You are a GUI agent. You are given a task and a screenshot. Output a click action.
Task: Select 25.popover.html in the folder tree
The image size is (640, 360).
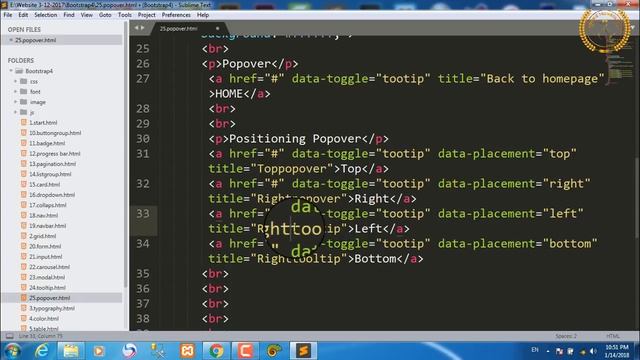click(49, 298)
